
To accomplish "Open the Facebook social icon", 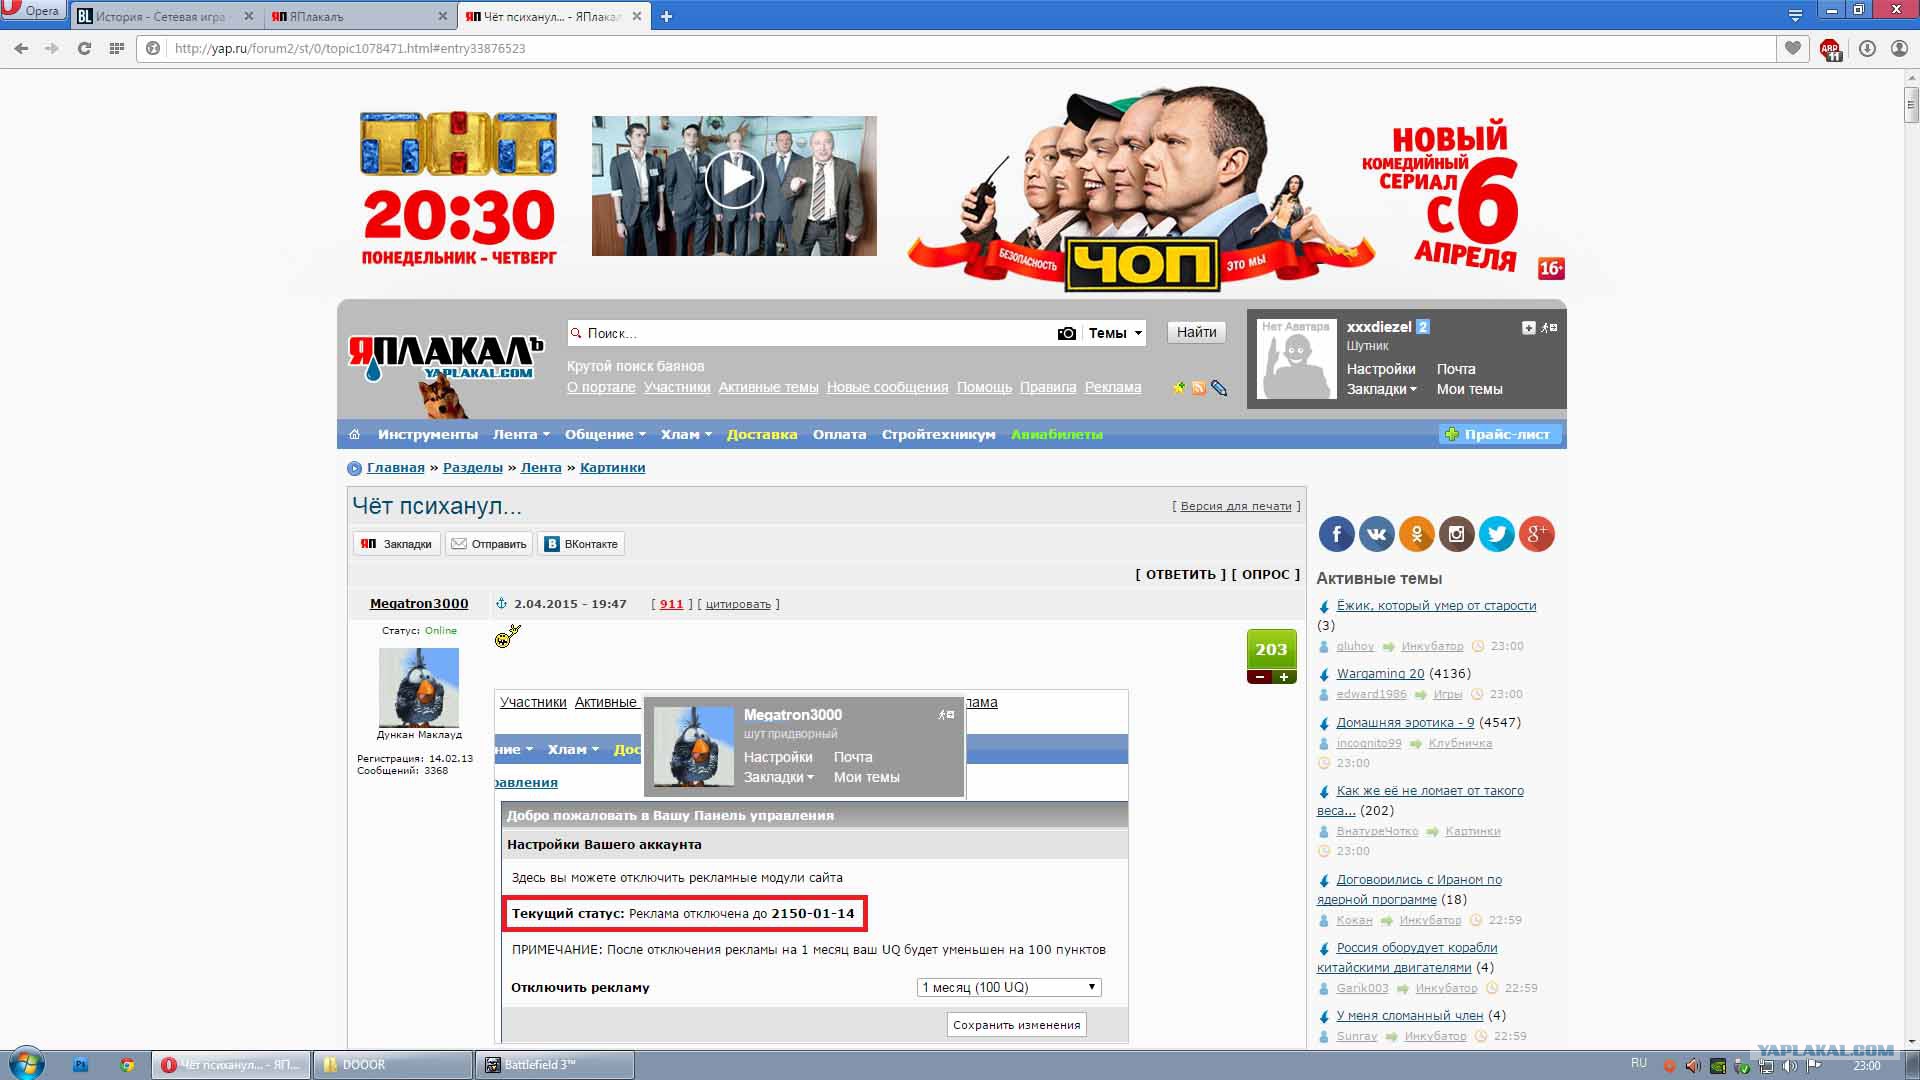I will click(x=1336, y=534).
